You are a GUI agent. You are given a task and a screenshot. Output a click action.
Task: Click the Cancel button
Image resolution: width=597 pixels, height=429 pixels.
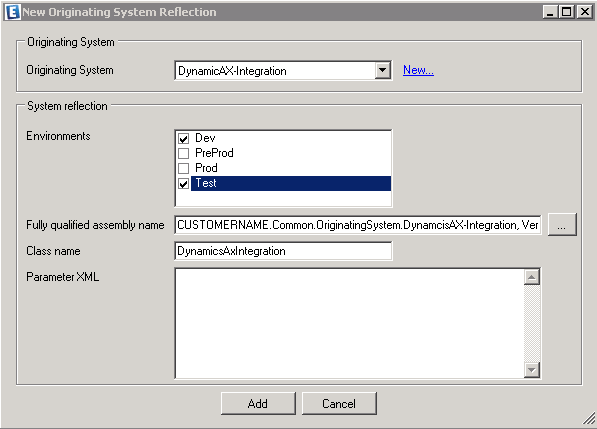click(x=339, y=403)
